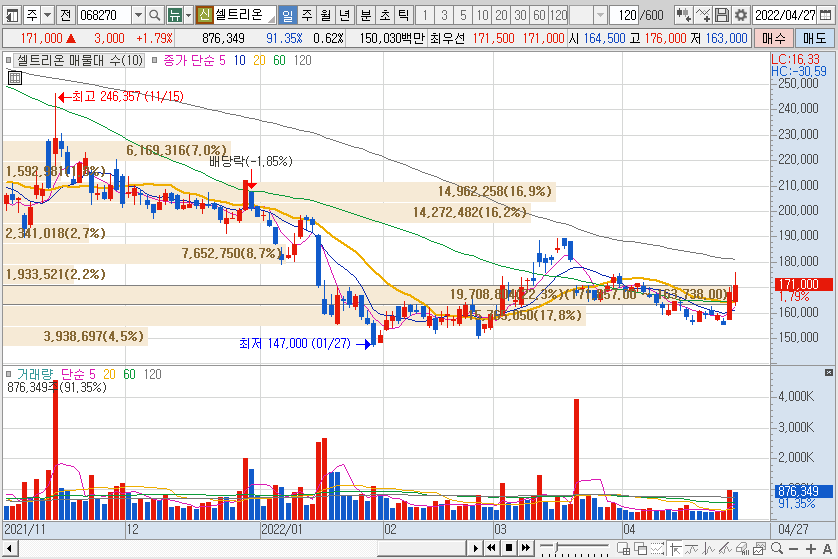Click the date field 2022/04/27
This screenshot has width=838, height=559.
pyautogui.click(x=785, y=15)
